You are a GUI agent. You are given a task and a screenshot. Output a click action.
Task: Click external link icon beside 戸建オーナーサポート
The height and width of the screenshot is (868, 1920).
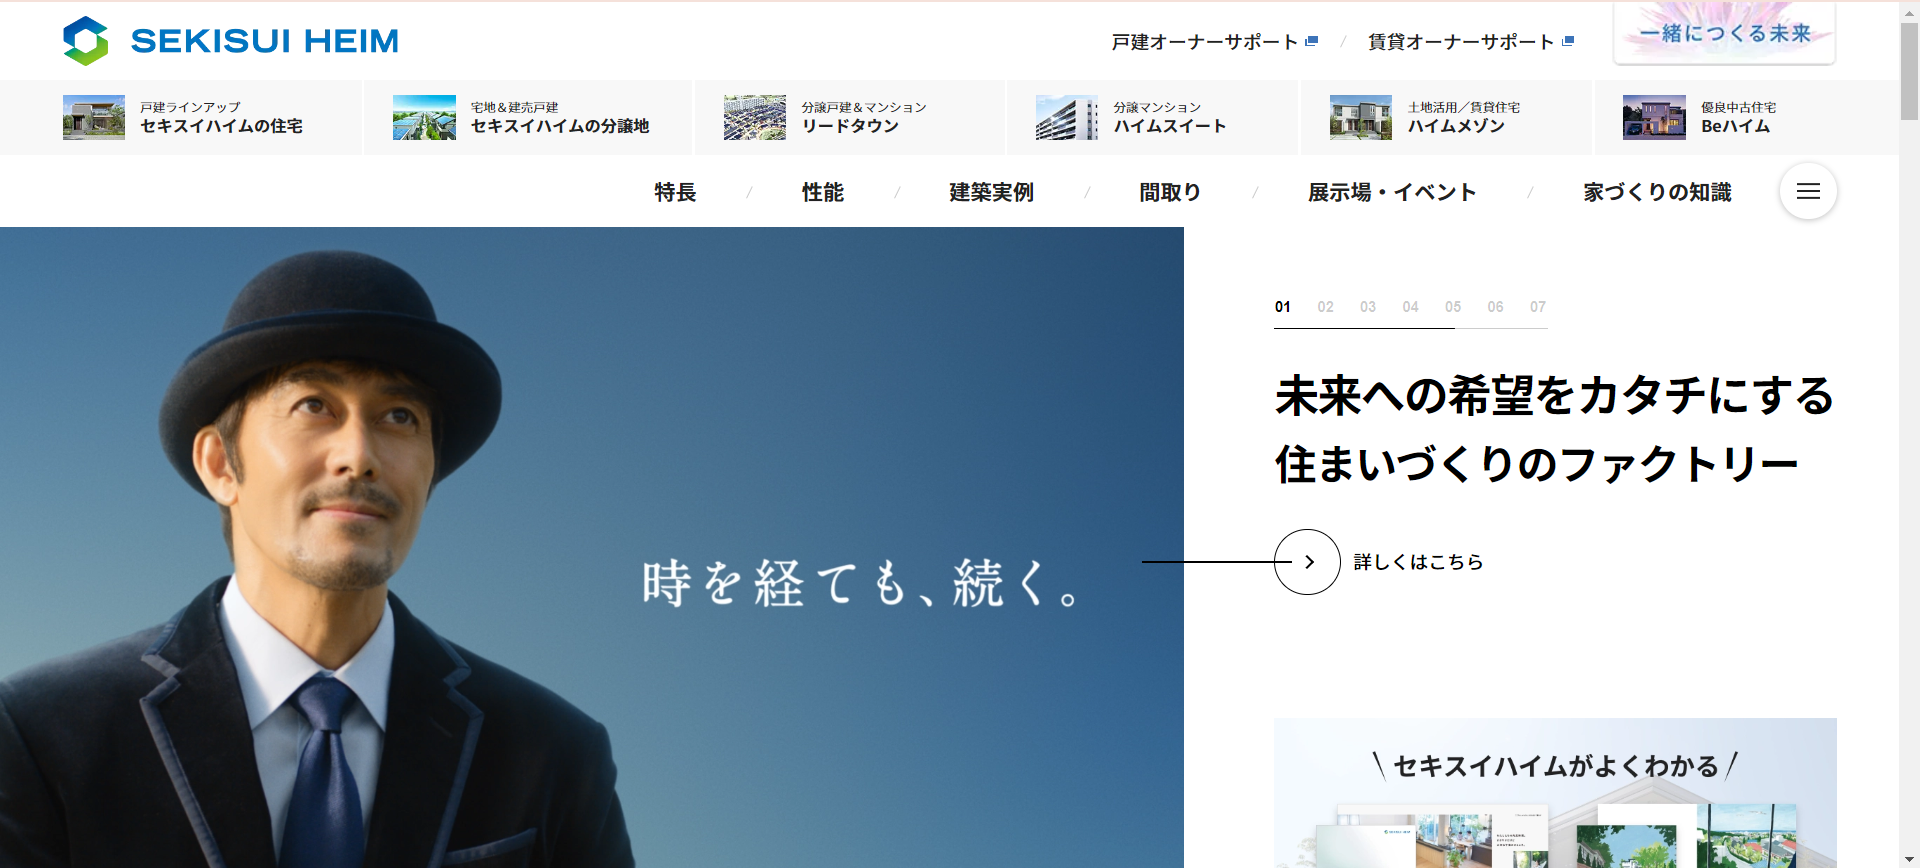(x=1312, y=42)
